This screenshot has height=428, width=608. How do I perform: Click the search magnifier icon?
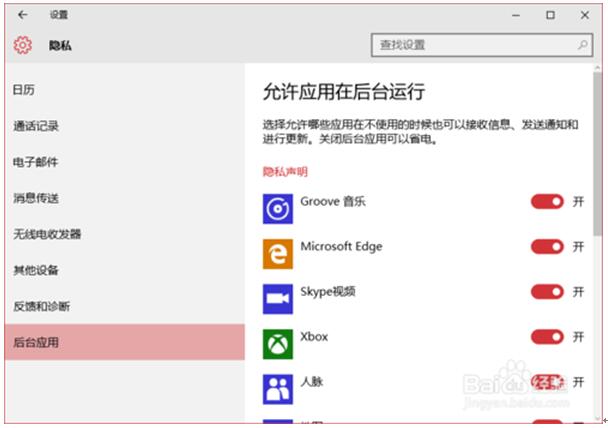pos(583,45)
